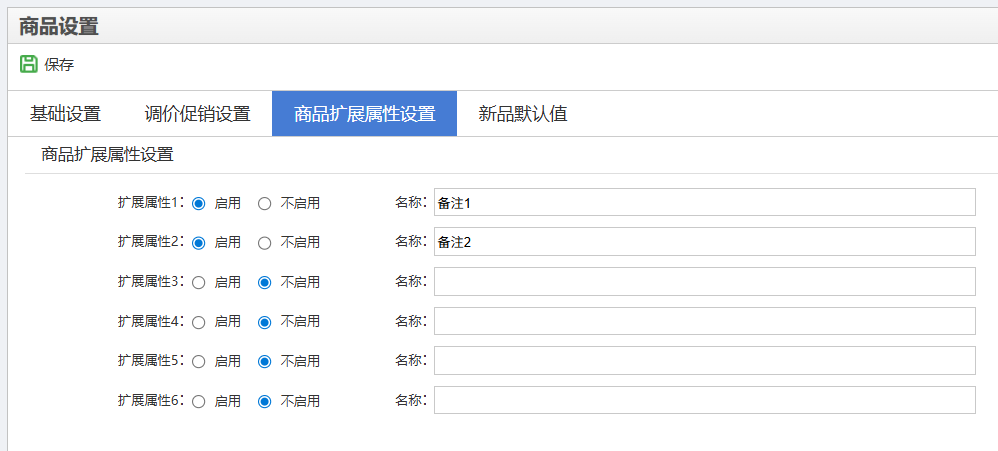
Task: Click the empty 名称 field for 扩展属性3
Action: [704, 281]
